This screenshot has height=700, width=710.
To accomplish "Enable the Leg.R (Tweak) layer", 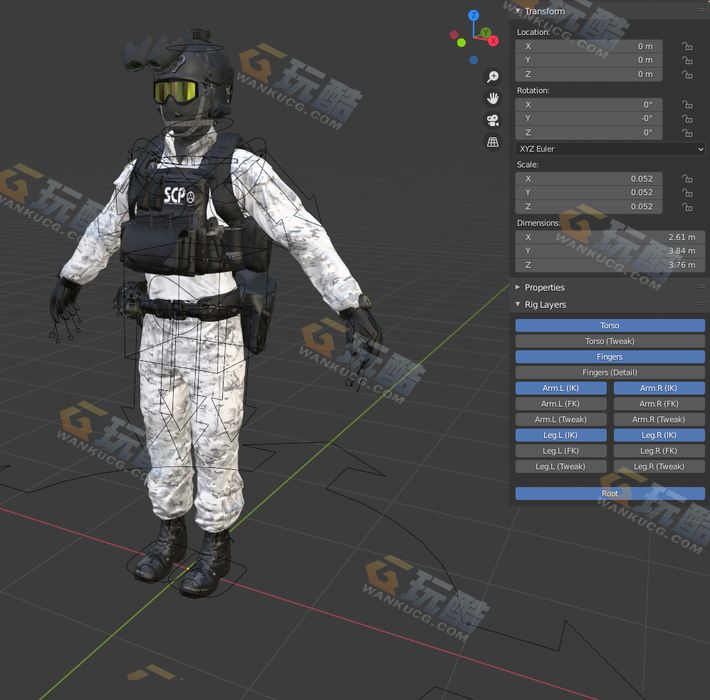I will click(x=659, y=466).
